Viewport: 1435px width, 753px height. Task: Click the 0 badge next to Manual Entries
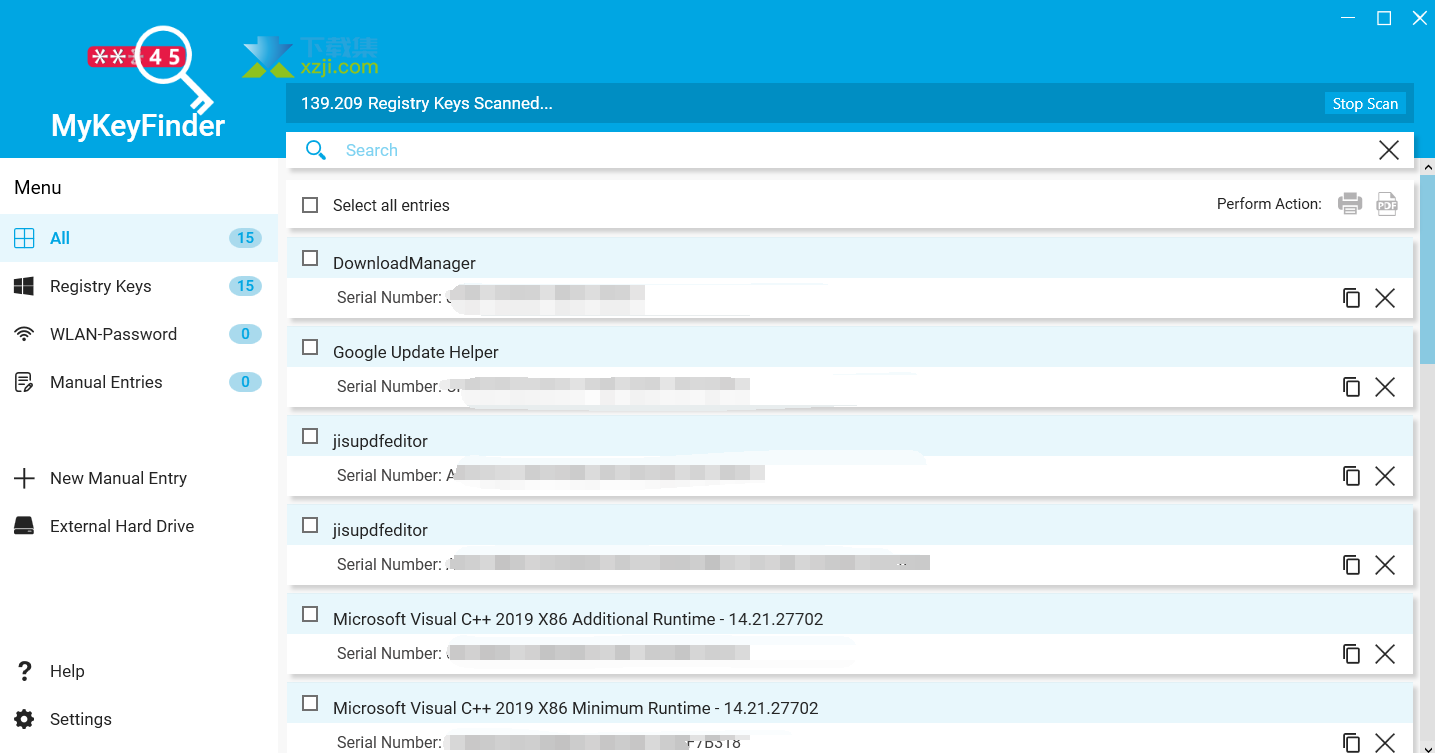click(245, 382)
